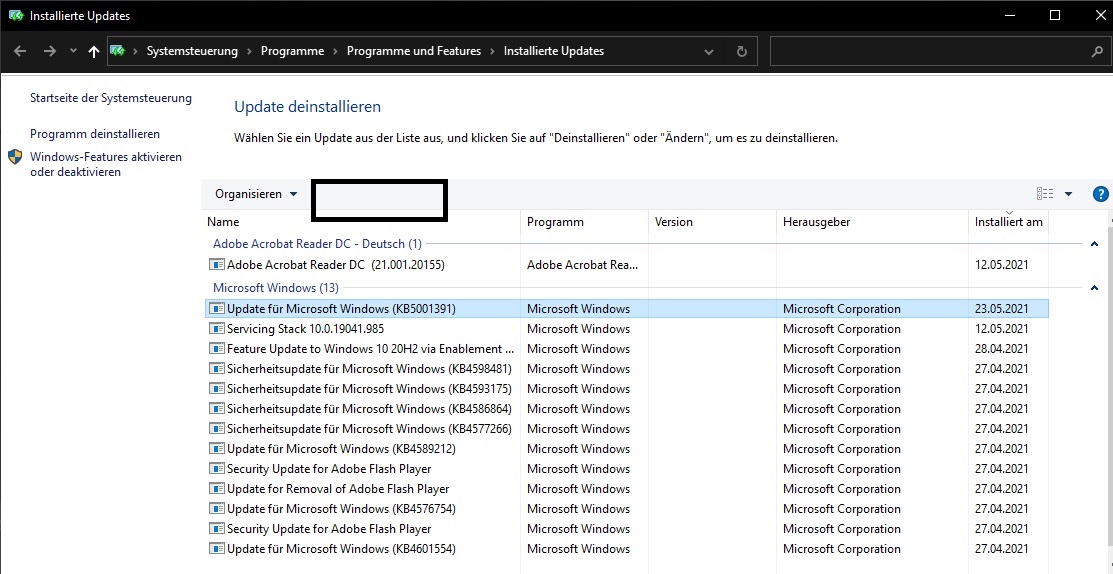Click 23.05.2021 install date cell
The image size is (1113, 574).
point(1002,309)
